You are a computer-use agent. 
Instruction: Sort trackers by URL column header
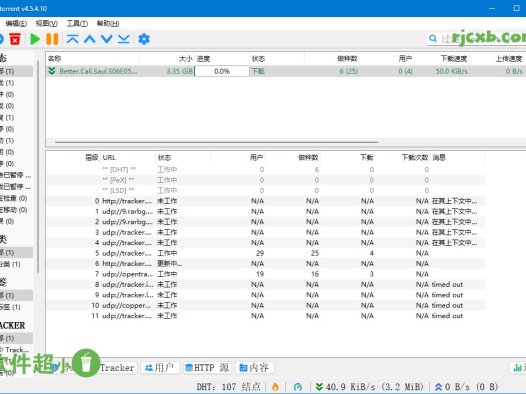128,158
